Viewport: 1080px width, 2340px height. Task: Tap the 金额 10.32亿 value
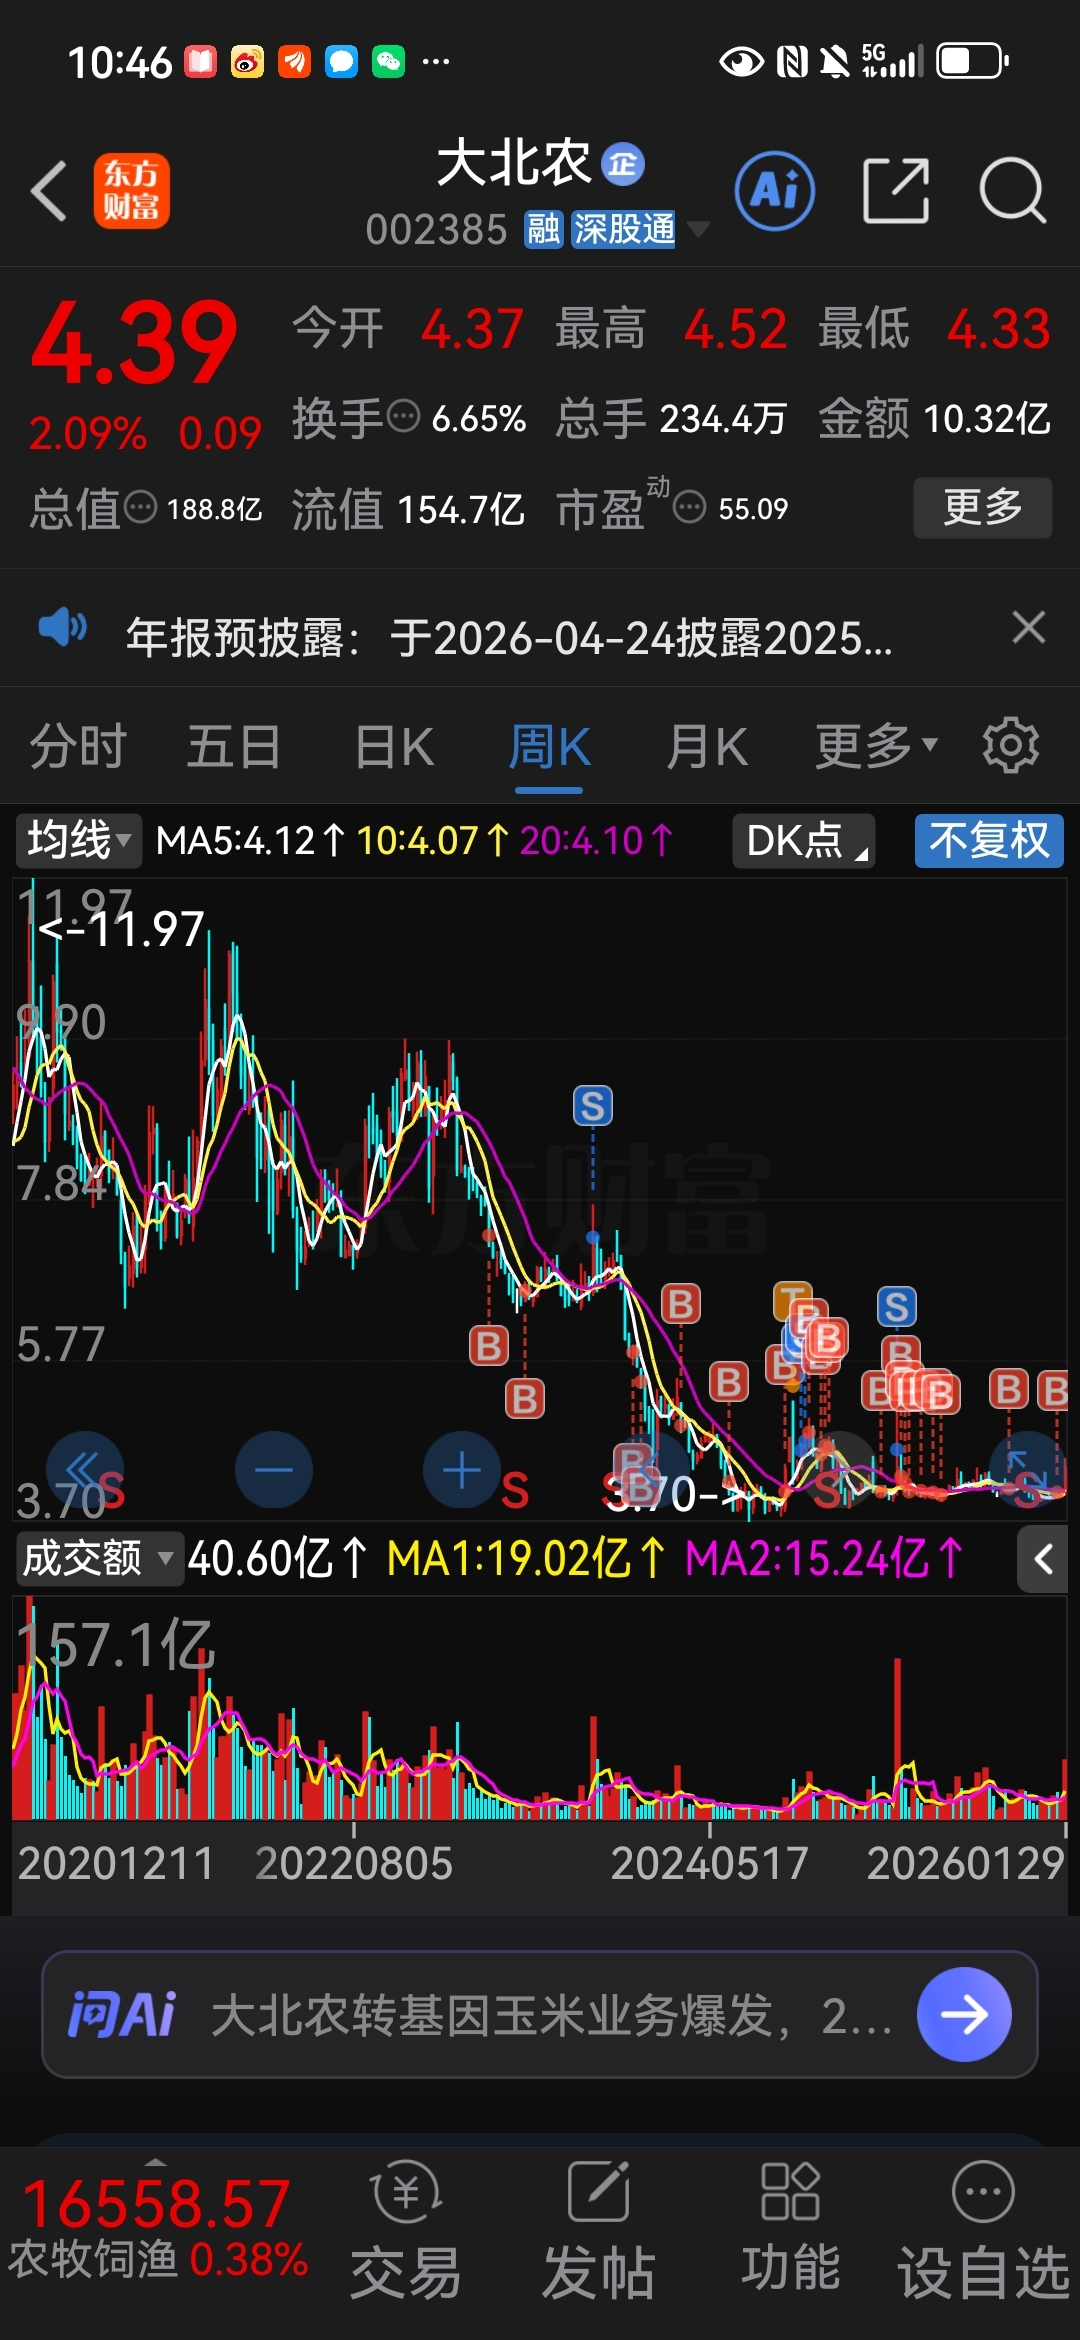tap(985, 418)
